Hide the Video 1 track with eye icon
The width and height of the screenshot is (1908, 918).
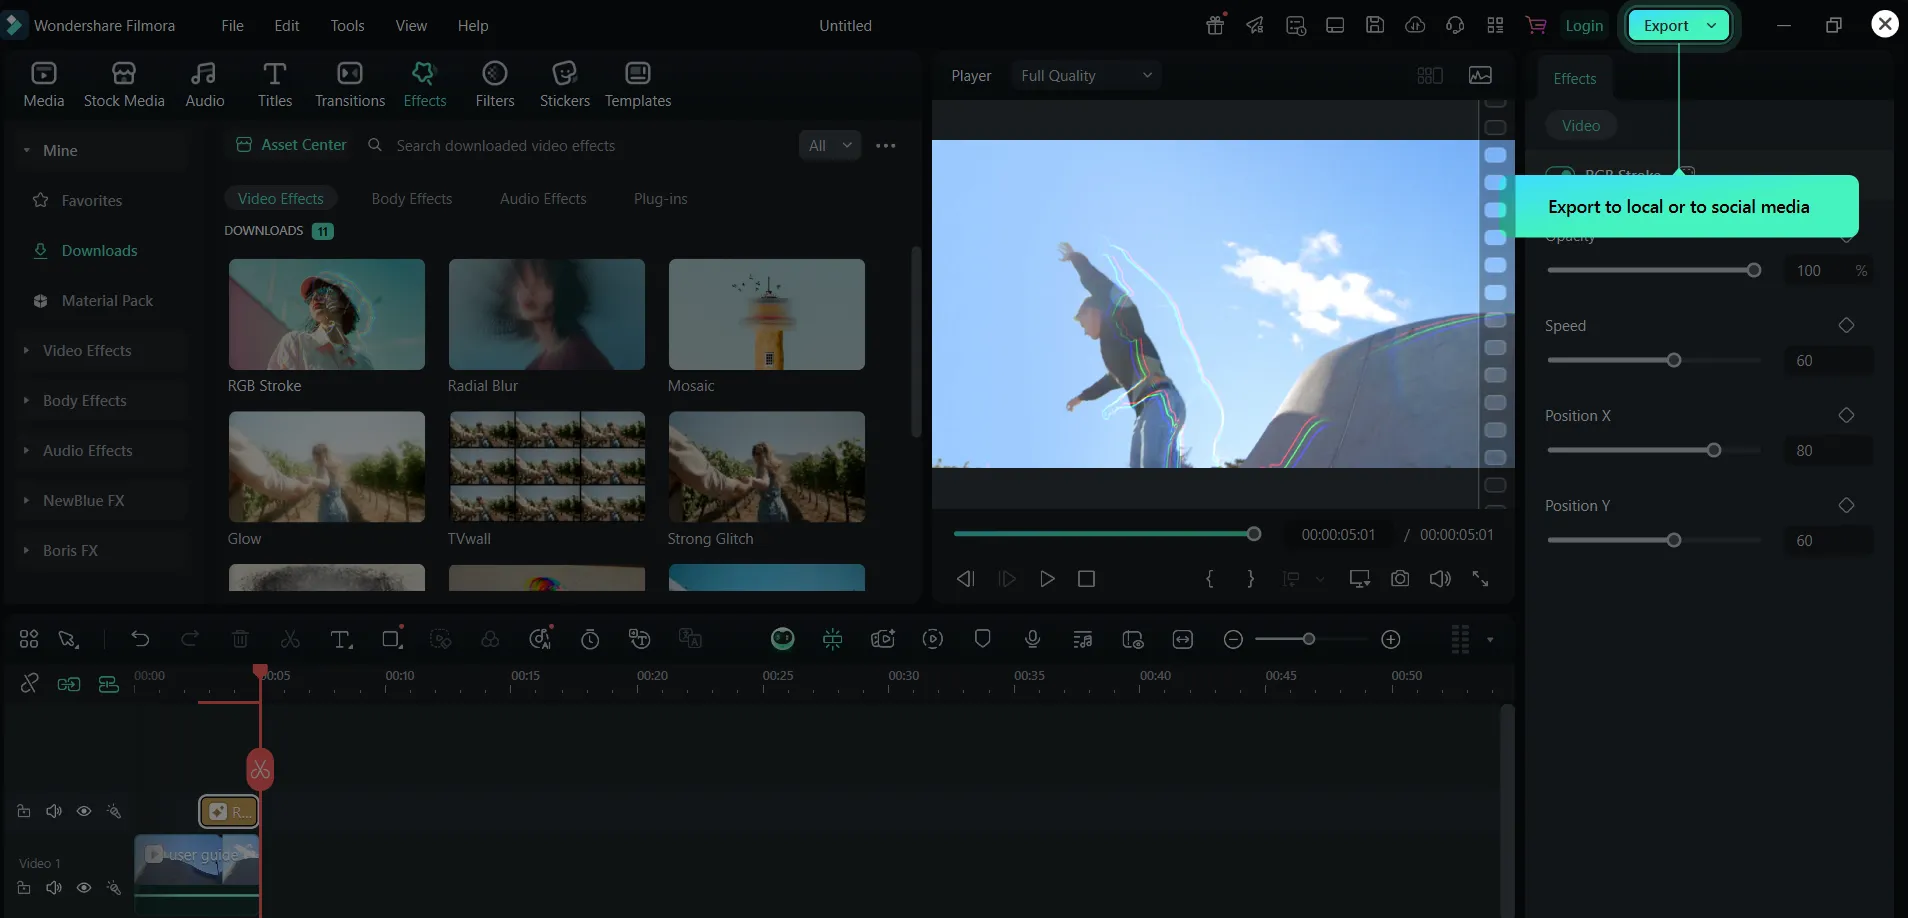pos(84,888)
